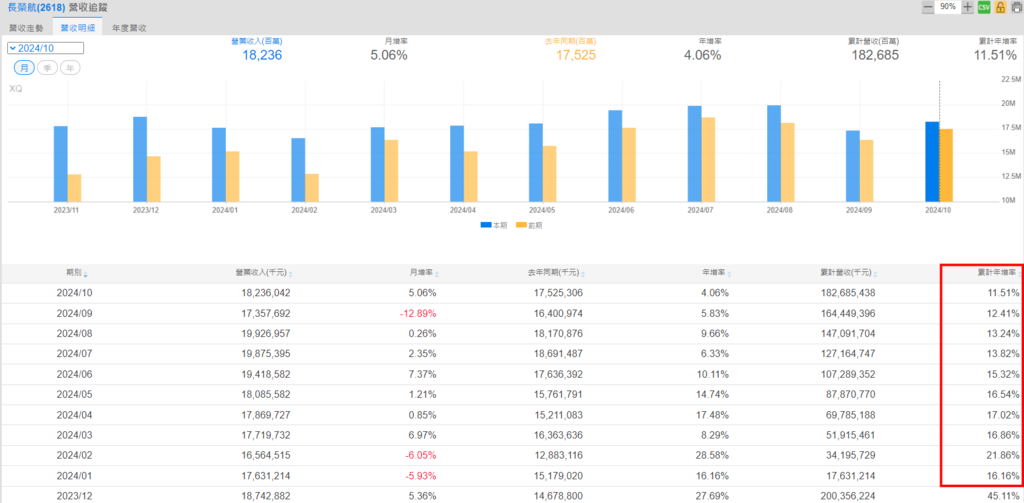Click the 4.06% 年增率 summary figure
This screenshot has width=1024, height=503.
(703, 56)
